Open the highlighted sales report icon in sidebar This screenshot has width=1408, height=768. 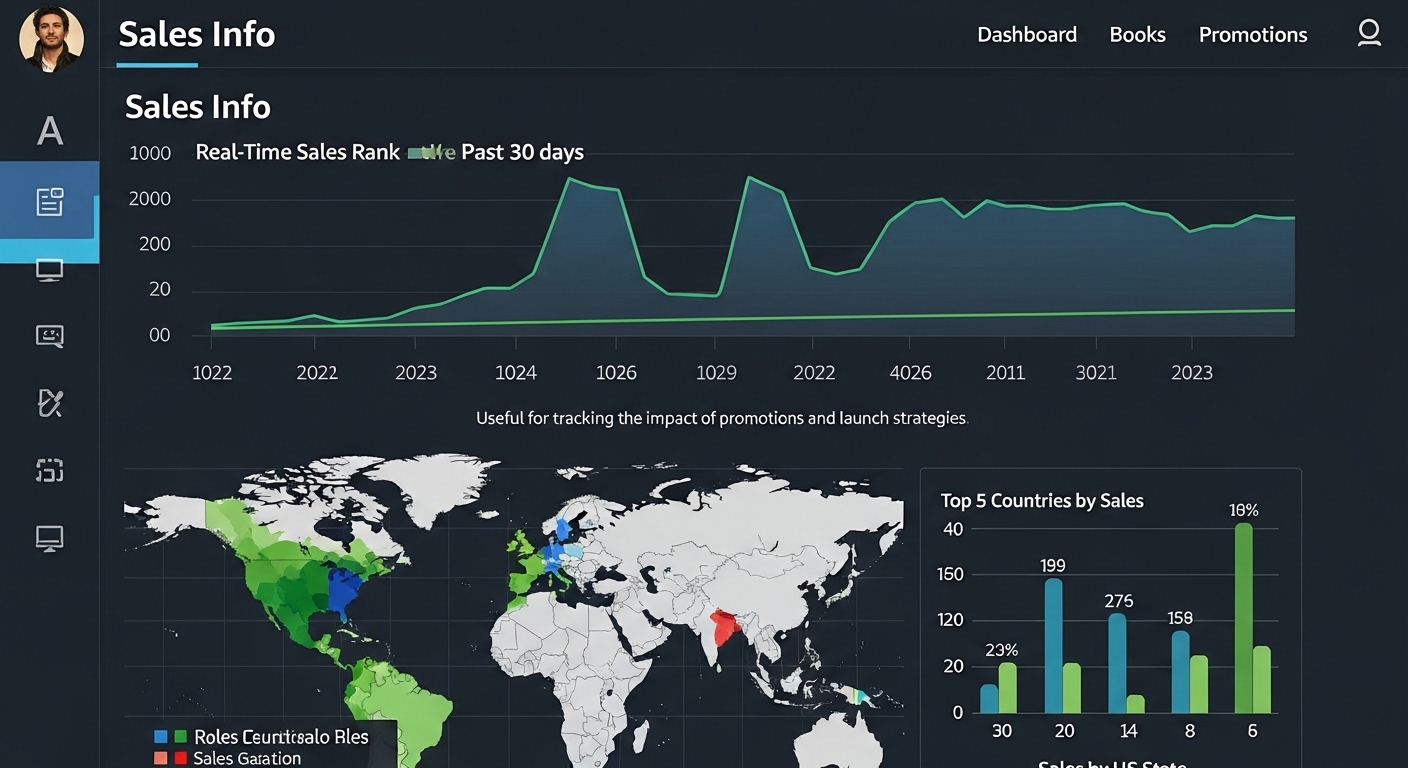tap(49, 200)
